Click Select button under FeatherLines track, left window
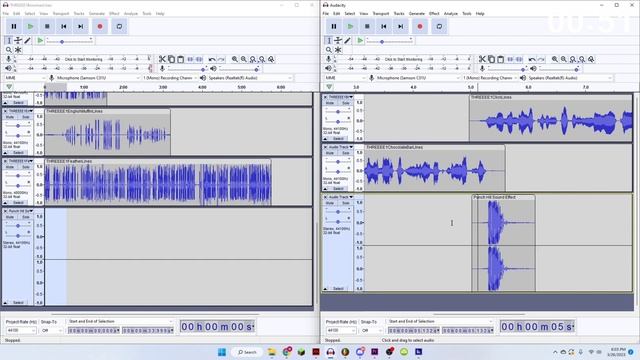Viewport: 640px width, 360px height. pyautogui.click(x=18, y=202)
